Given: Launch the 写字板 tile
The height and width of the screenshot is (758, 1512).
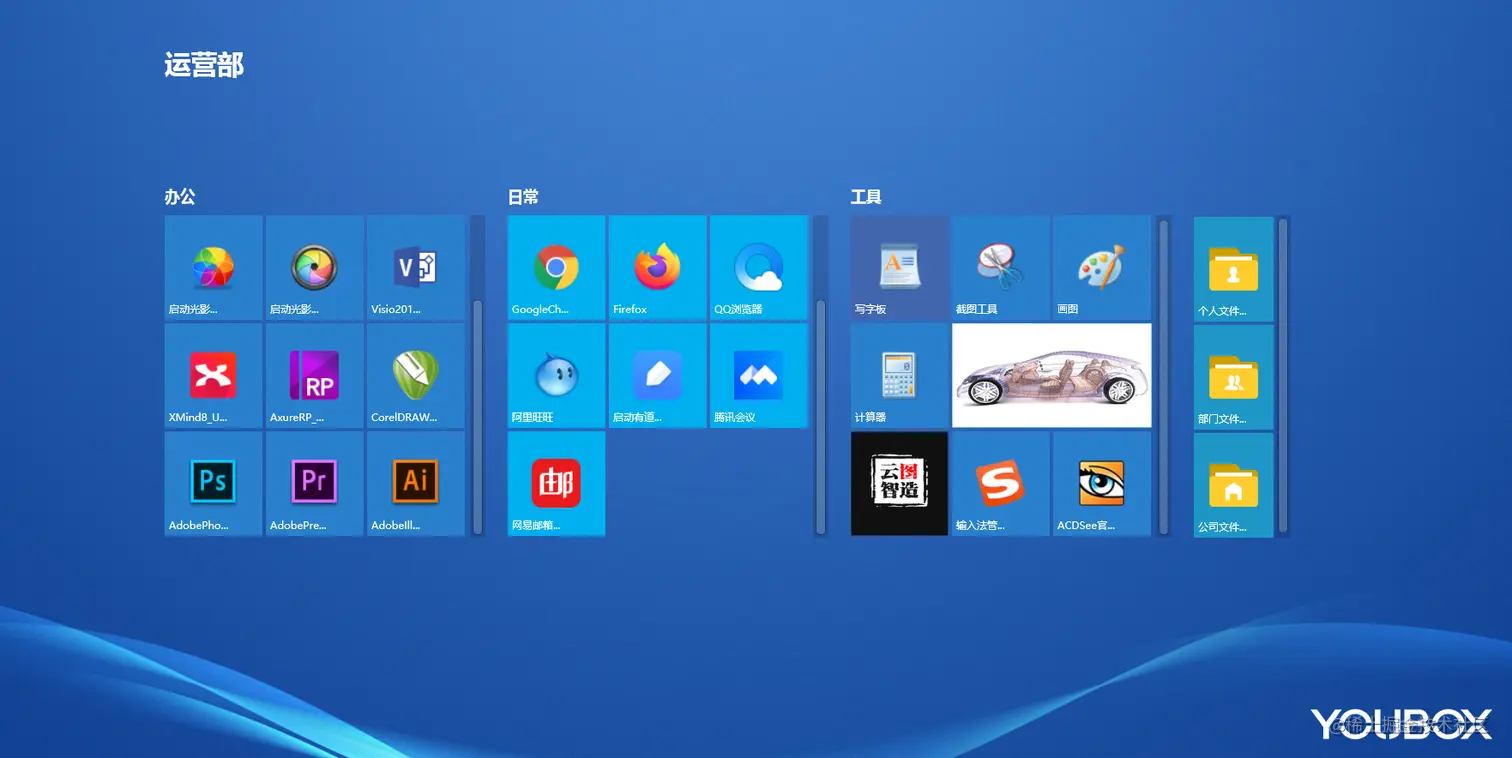Looking at the screenshot, I should tap(900, 268).
